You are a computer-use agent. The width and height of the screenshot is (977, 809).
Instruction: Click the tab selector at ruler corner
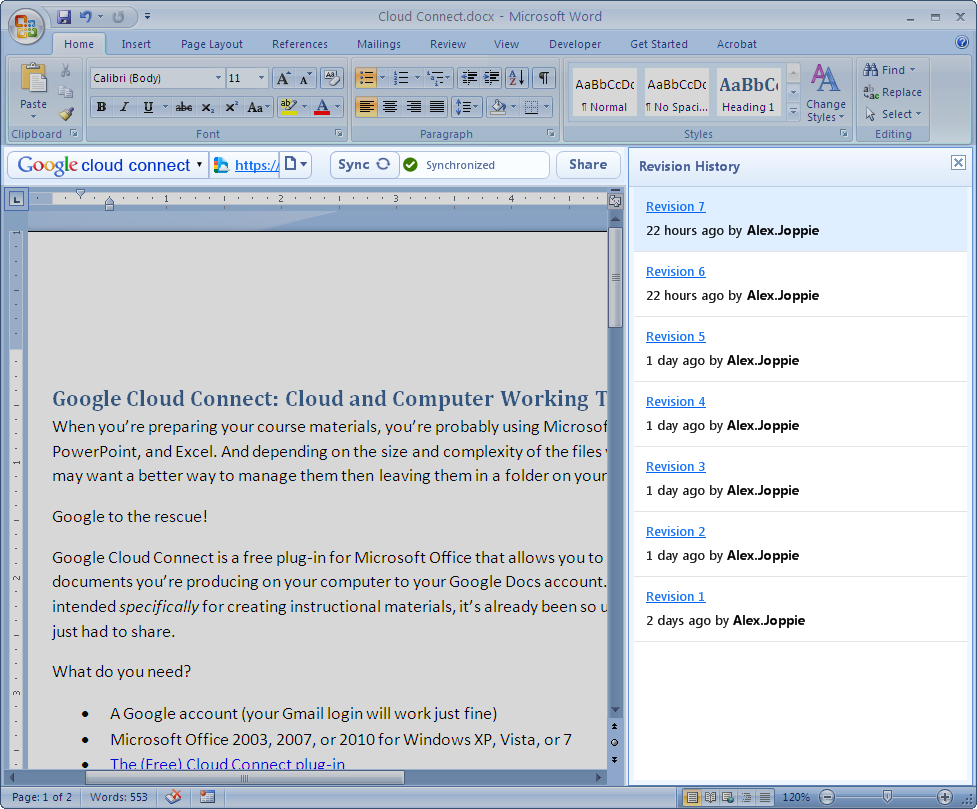(16, 199)
